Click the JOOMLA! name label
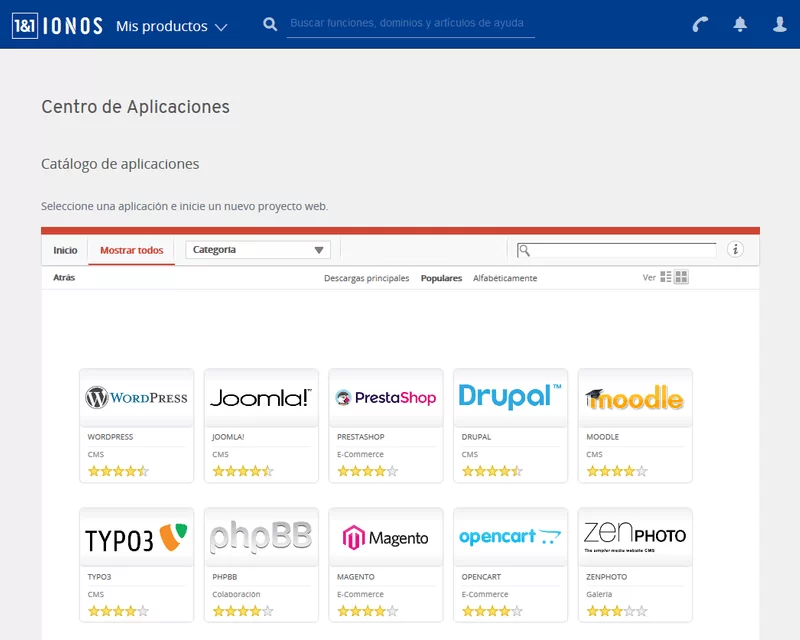The image size is (800, 640). click(228, 437)
